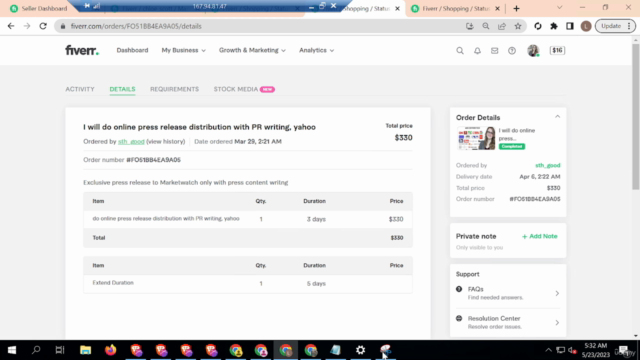The height and width of the screenshot is (360, 640).
Task: Open a new browser tab
Action: click(x=516, y=9)
